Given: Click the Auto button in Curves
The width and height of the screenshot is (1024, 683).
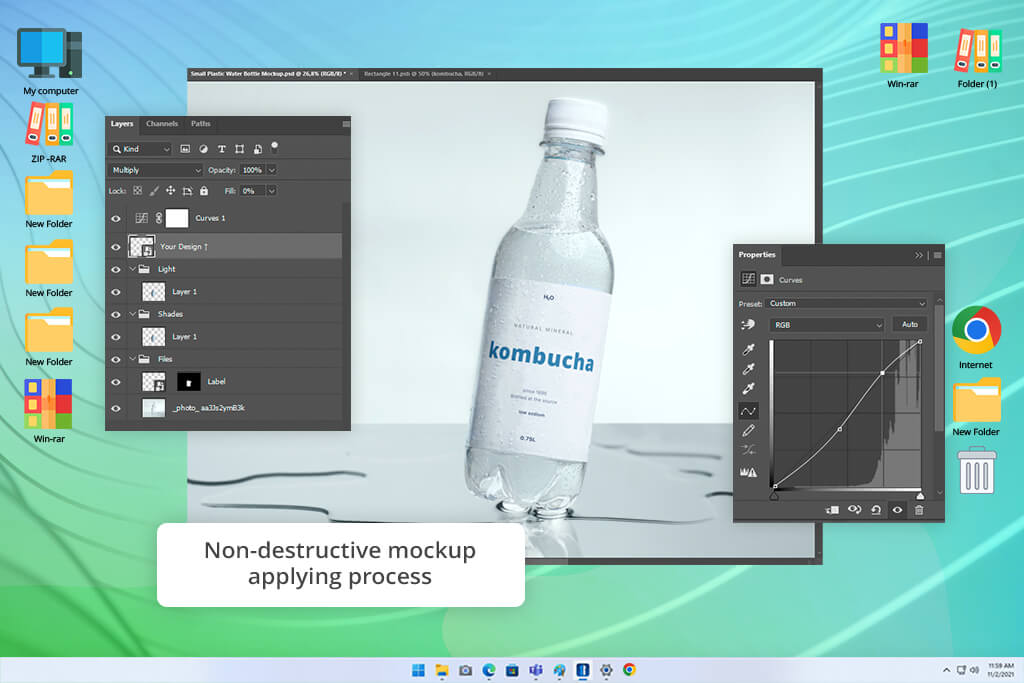Looking at the screenshot, I should point(910,325).
